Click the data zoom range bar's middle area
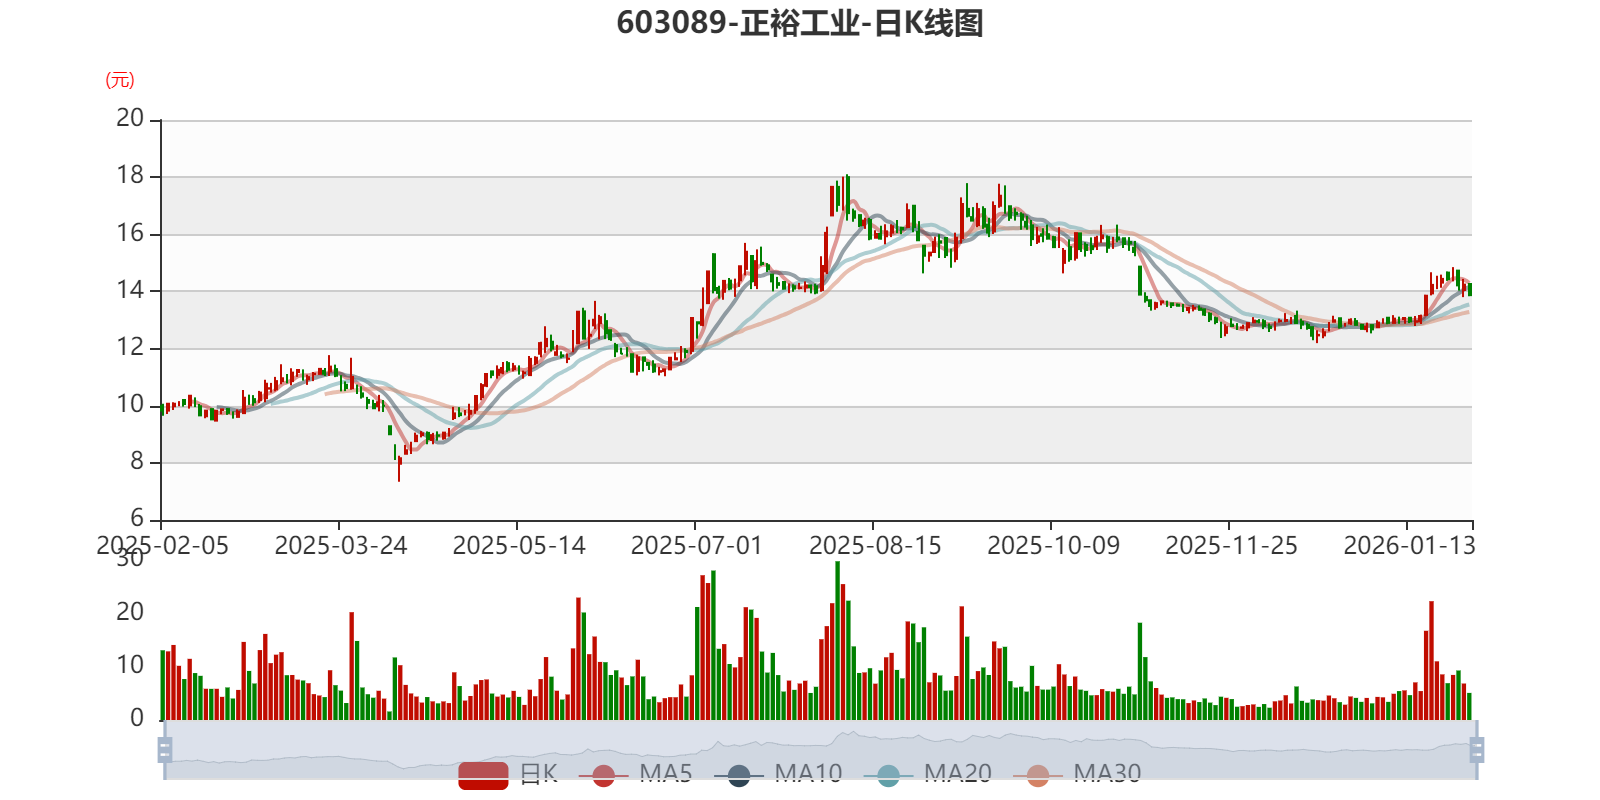This screenshot has height=800, width=1600. tap(820, 749)
